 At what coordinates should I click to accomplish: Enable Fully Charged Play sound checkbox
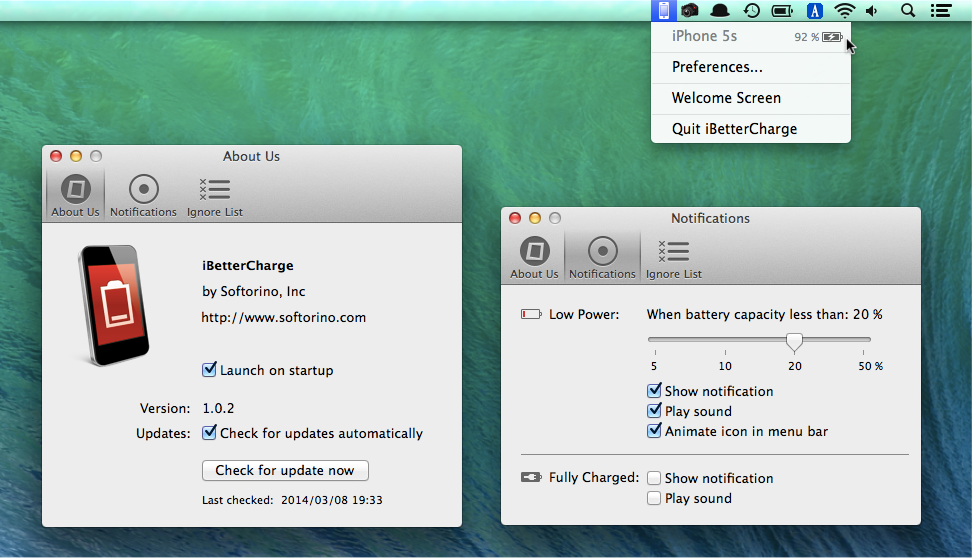coord(654,498)
